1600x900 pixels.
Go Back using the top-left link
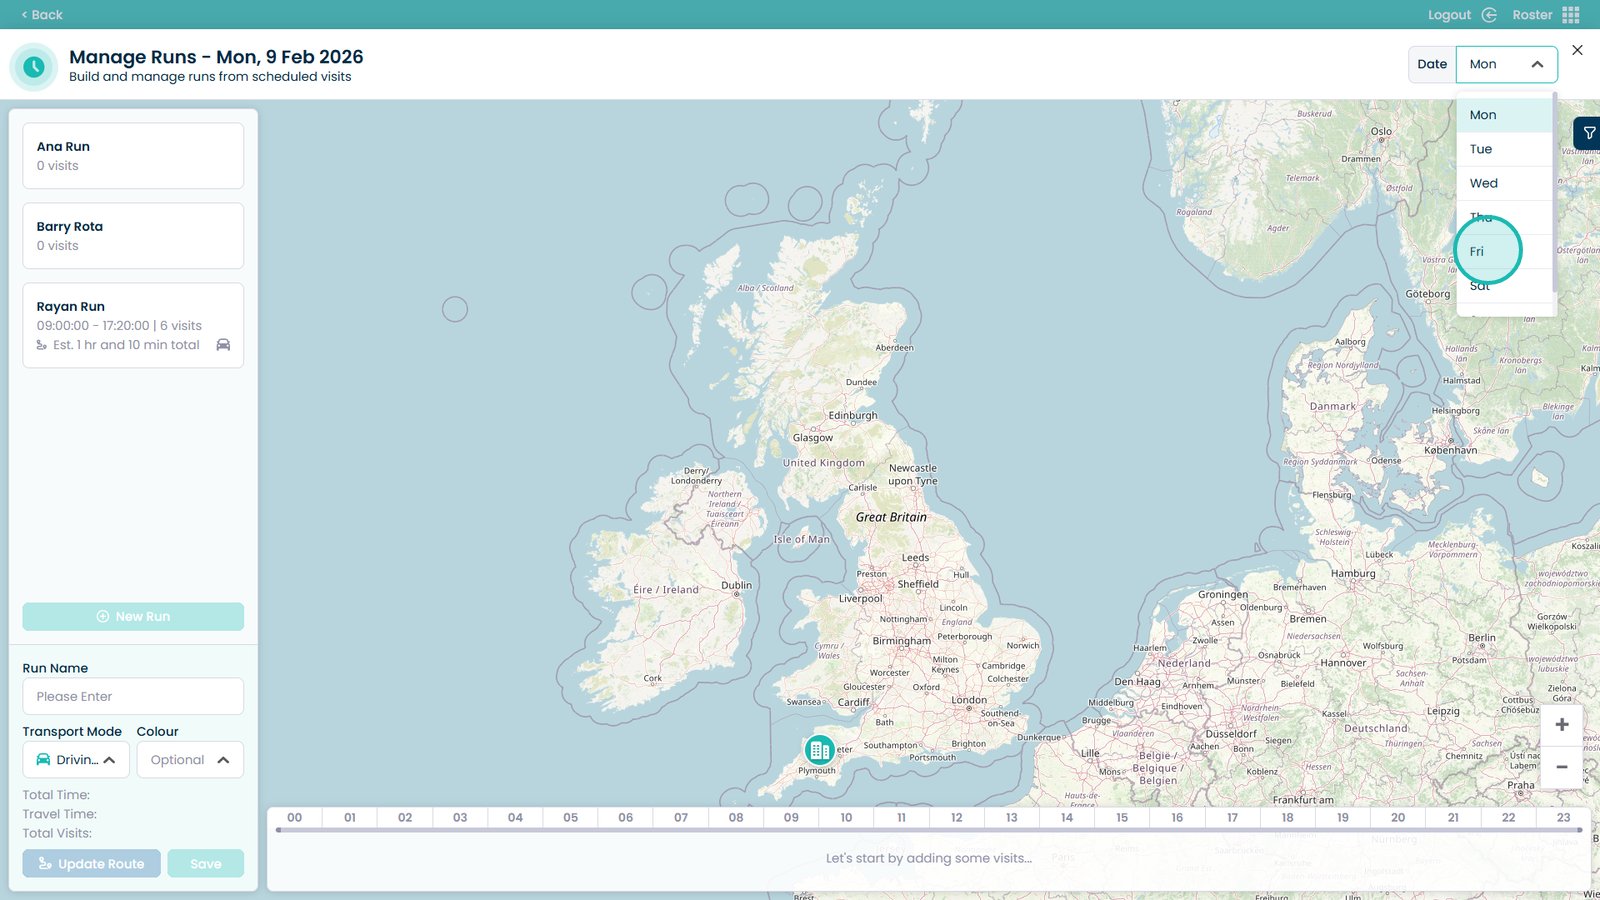pyautogui.click(x=42, y=15)
